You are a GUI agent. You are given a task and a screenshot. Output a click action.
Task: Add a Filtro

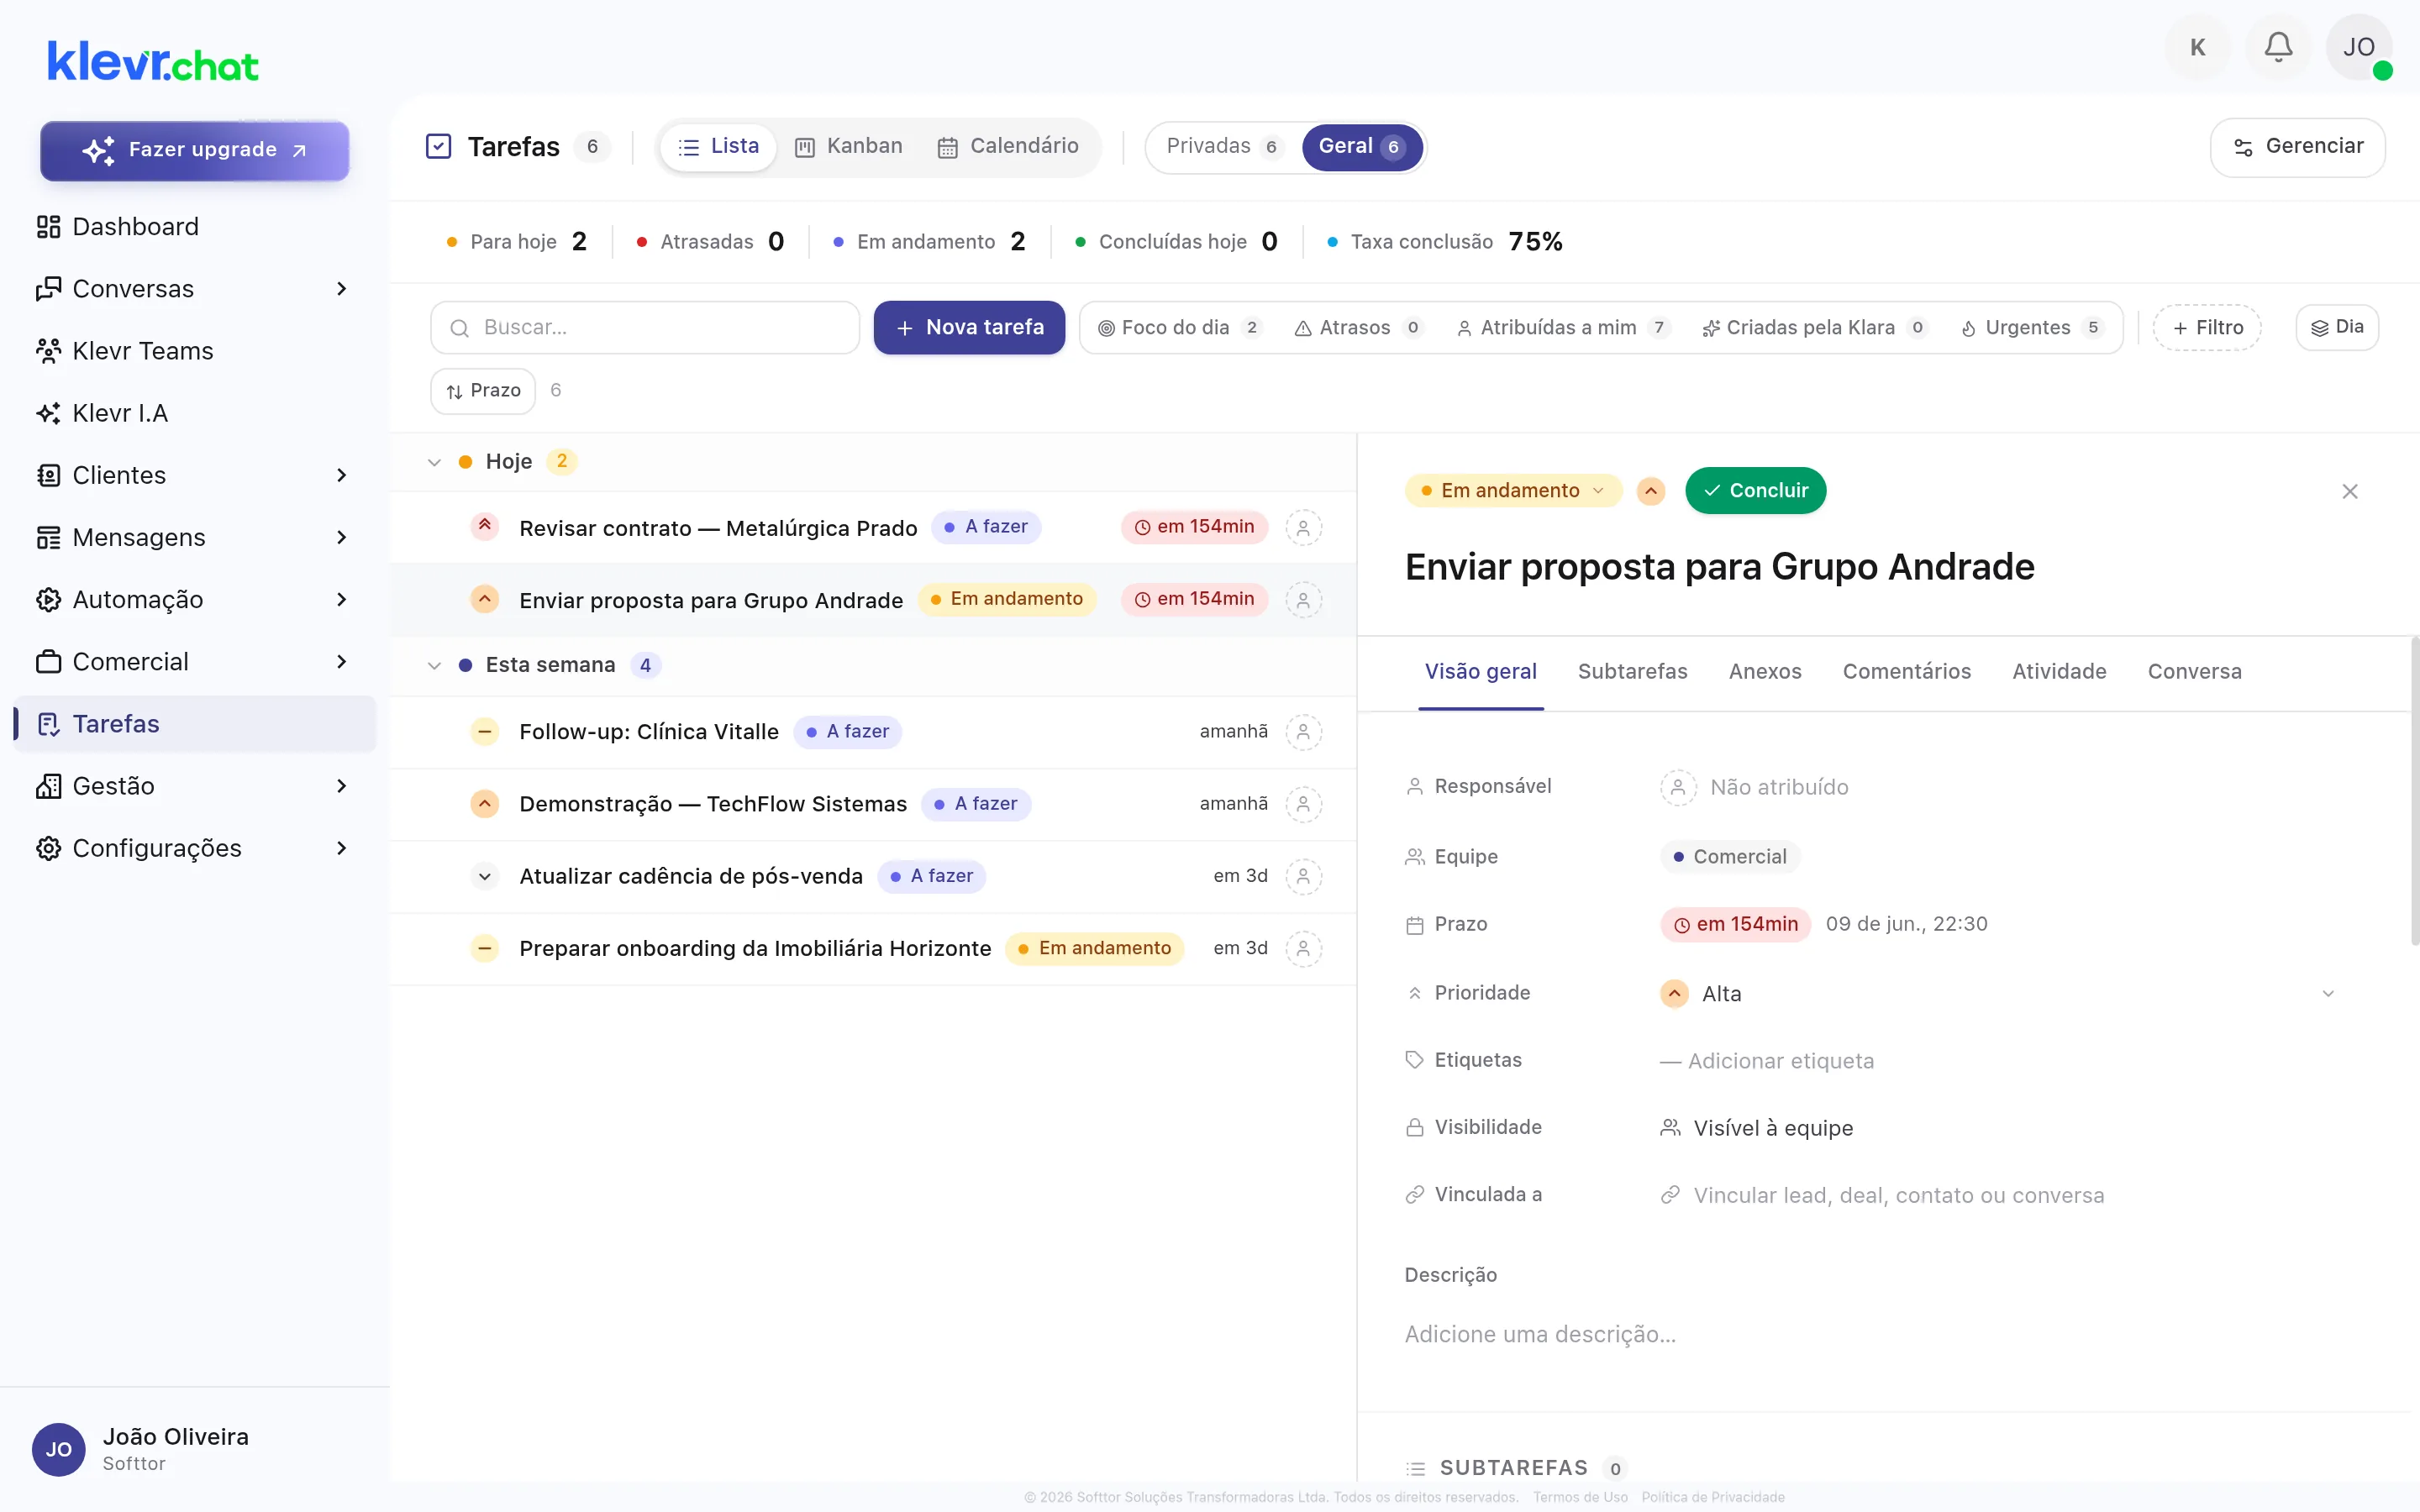click(2207, 328)
